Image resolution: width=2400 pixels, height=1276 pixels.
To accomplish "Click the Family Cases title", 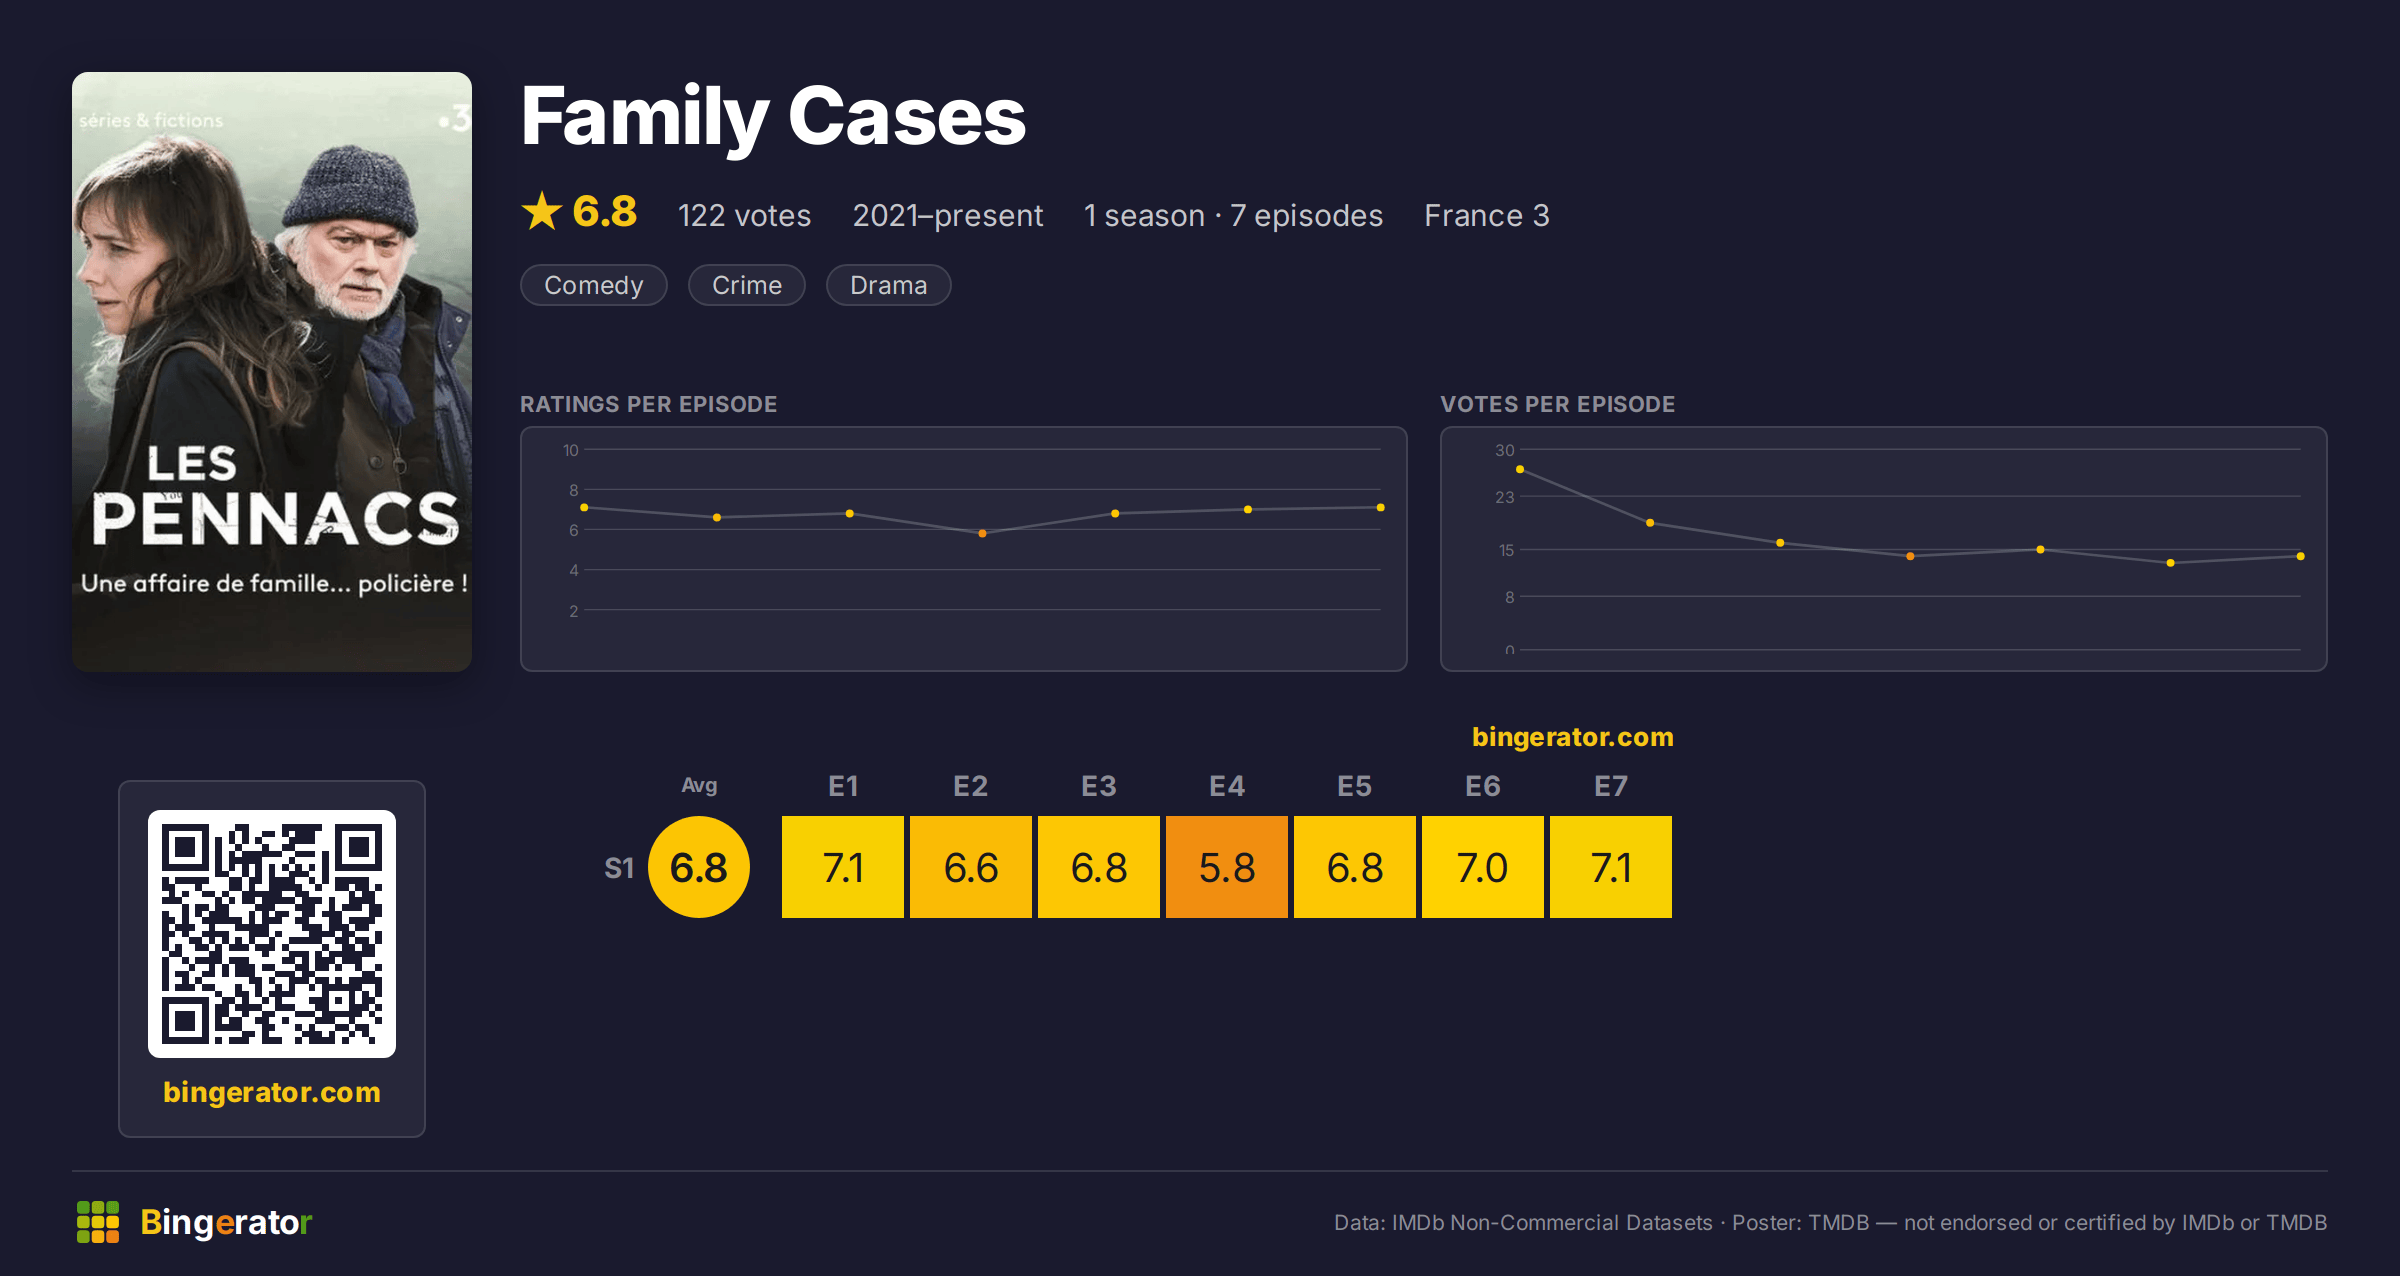I will coord(773,116).
